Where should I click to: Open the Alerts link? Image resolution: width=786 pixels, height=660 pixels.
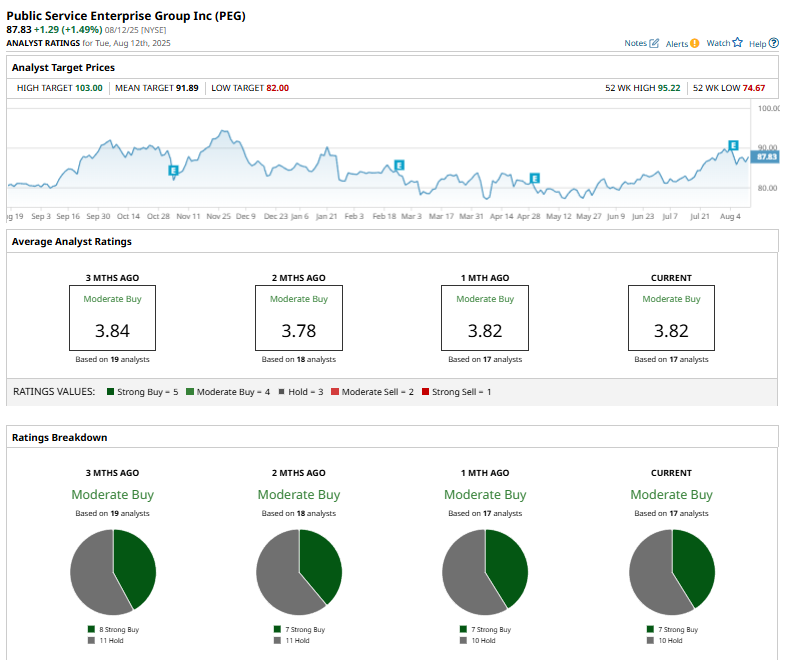click(x=677, y=44)
